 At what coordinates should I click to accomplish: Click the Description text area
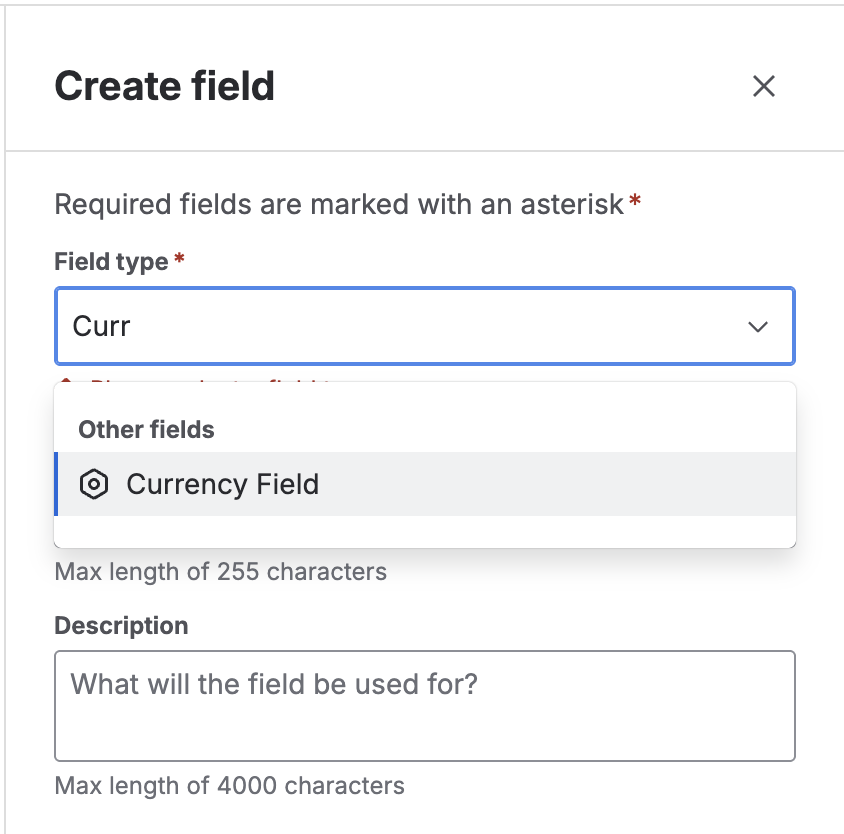click(425, 706)
